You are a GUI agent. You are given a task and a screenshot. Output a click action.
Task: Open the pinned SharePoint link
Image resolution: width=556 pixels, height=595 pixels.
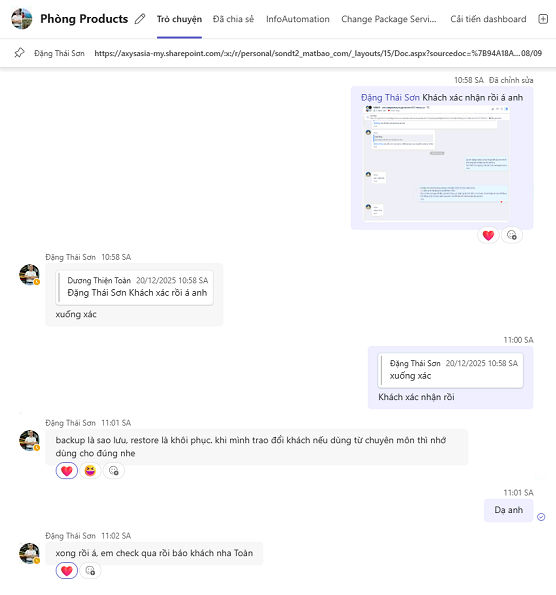pyautogui.click(x=318, y=53)
